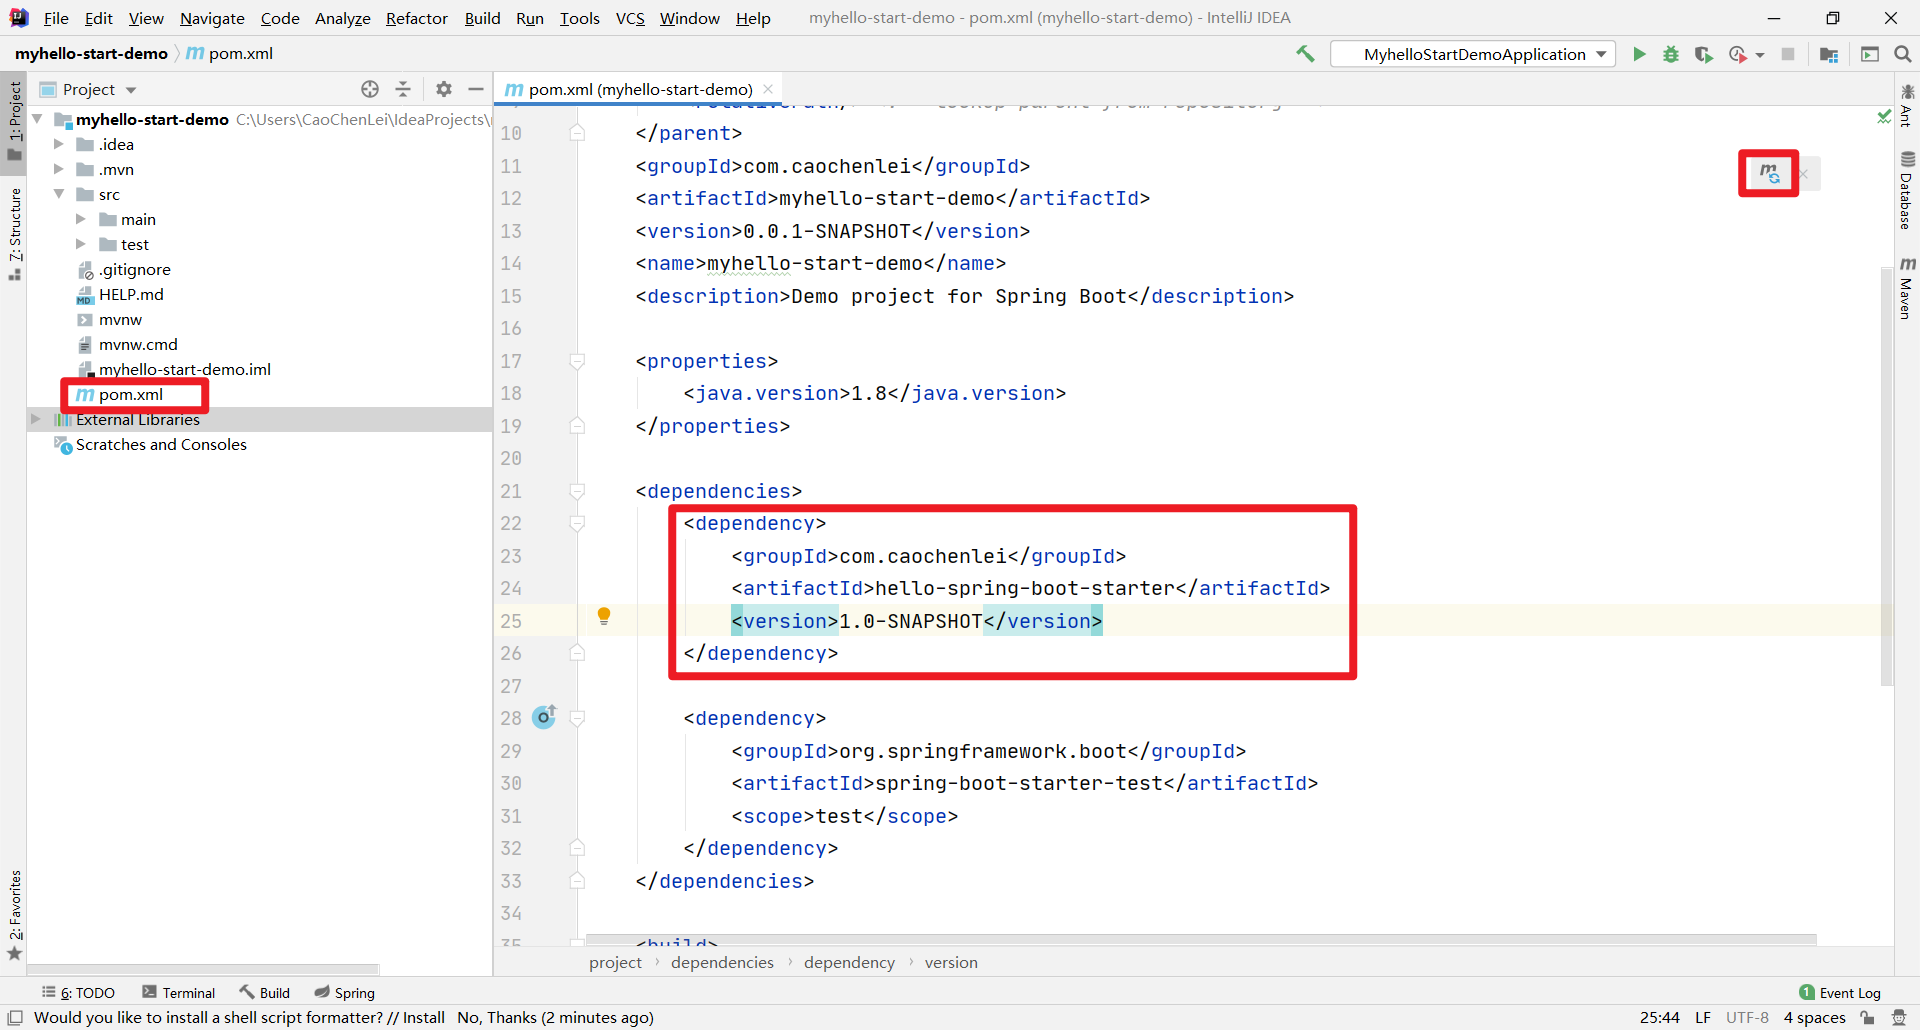Click the LF line separator in the status bar
The height and width of the screenshot is (1030, 1920).
point(1703,1017)
